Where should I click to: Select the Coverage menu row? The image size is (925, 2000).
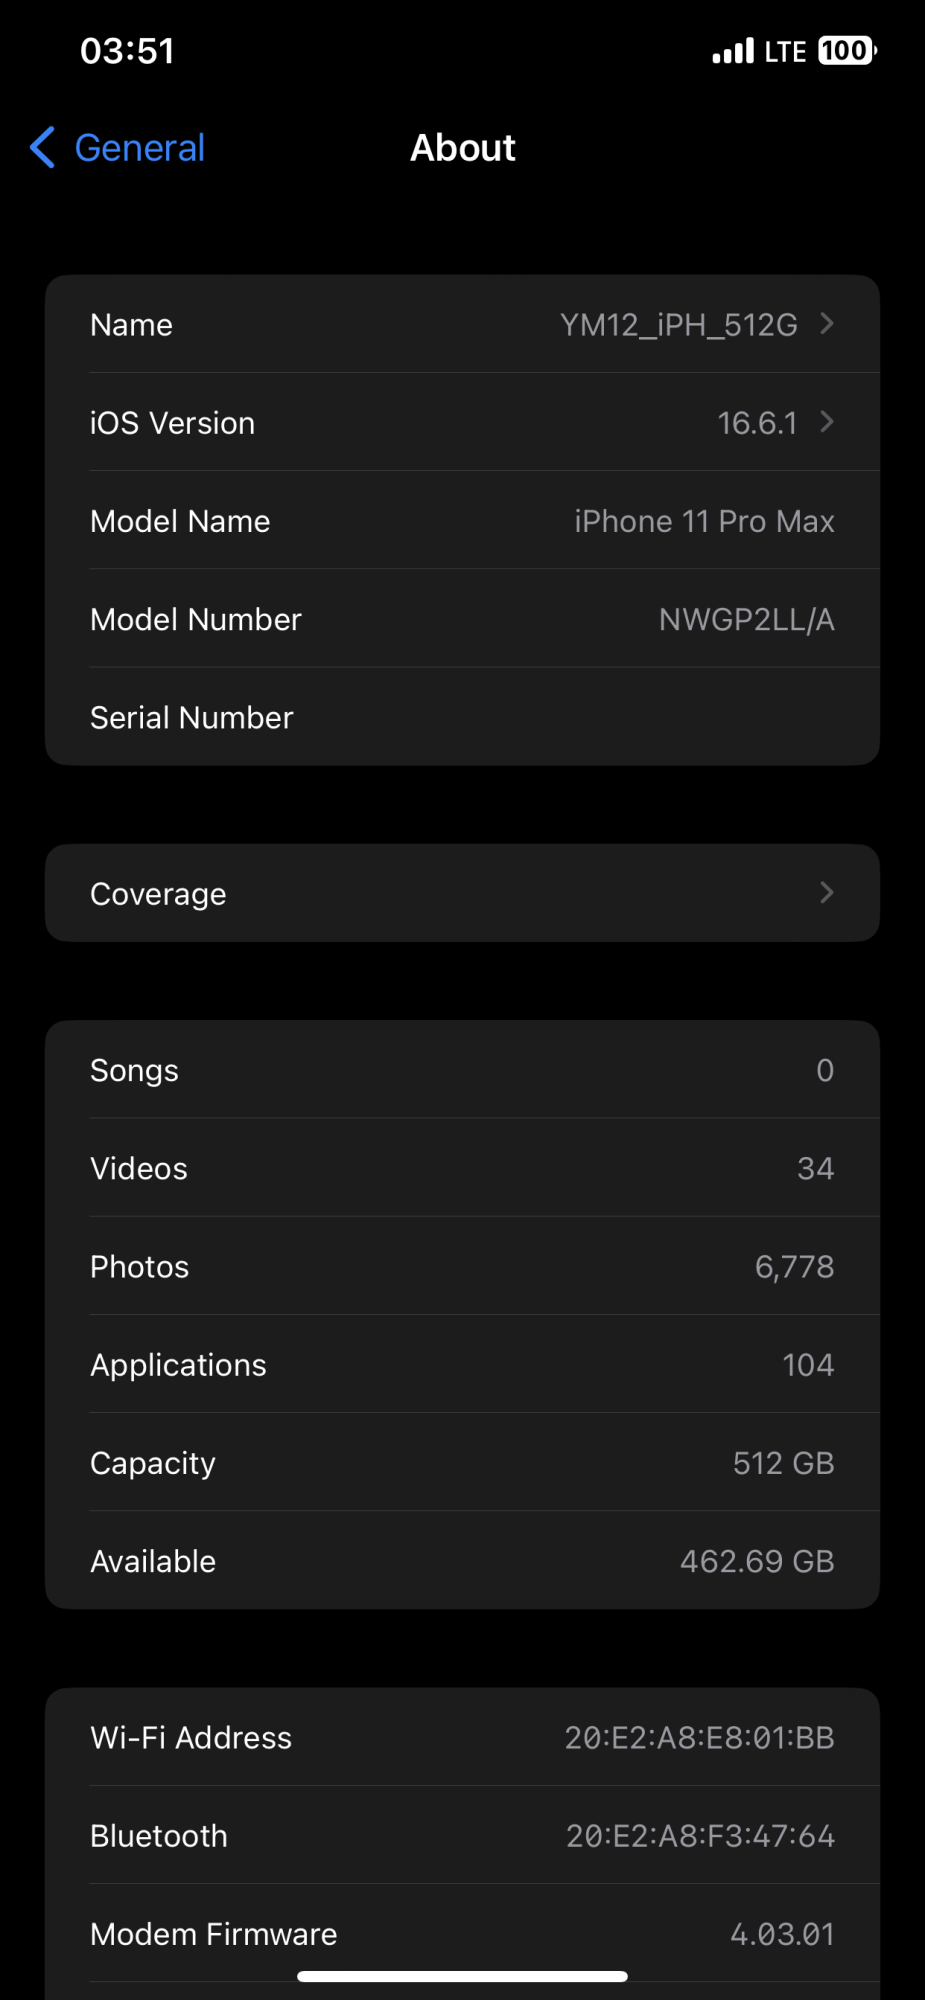(462, 893)
